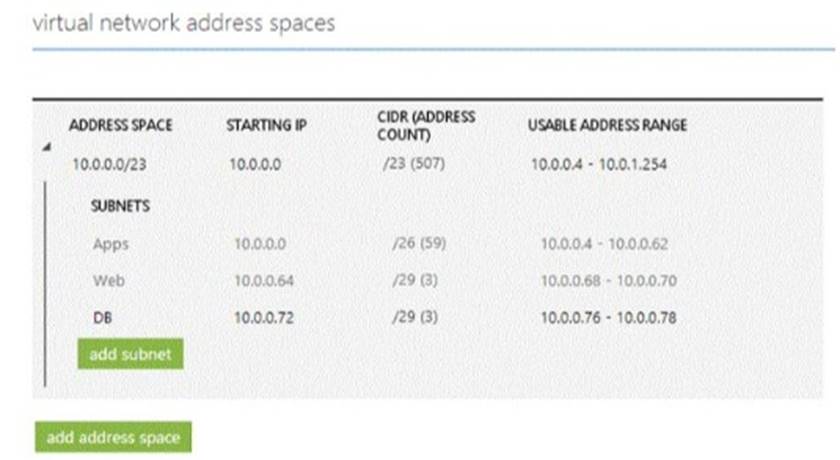Click the Web usable range 10.0.0.68 - 10.0.0.70
The width and height of the screenshot is (840, 460).
tap(609, 281)
